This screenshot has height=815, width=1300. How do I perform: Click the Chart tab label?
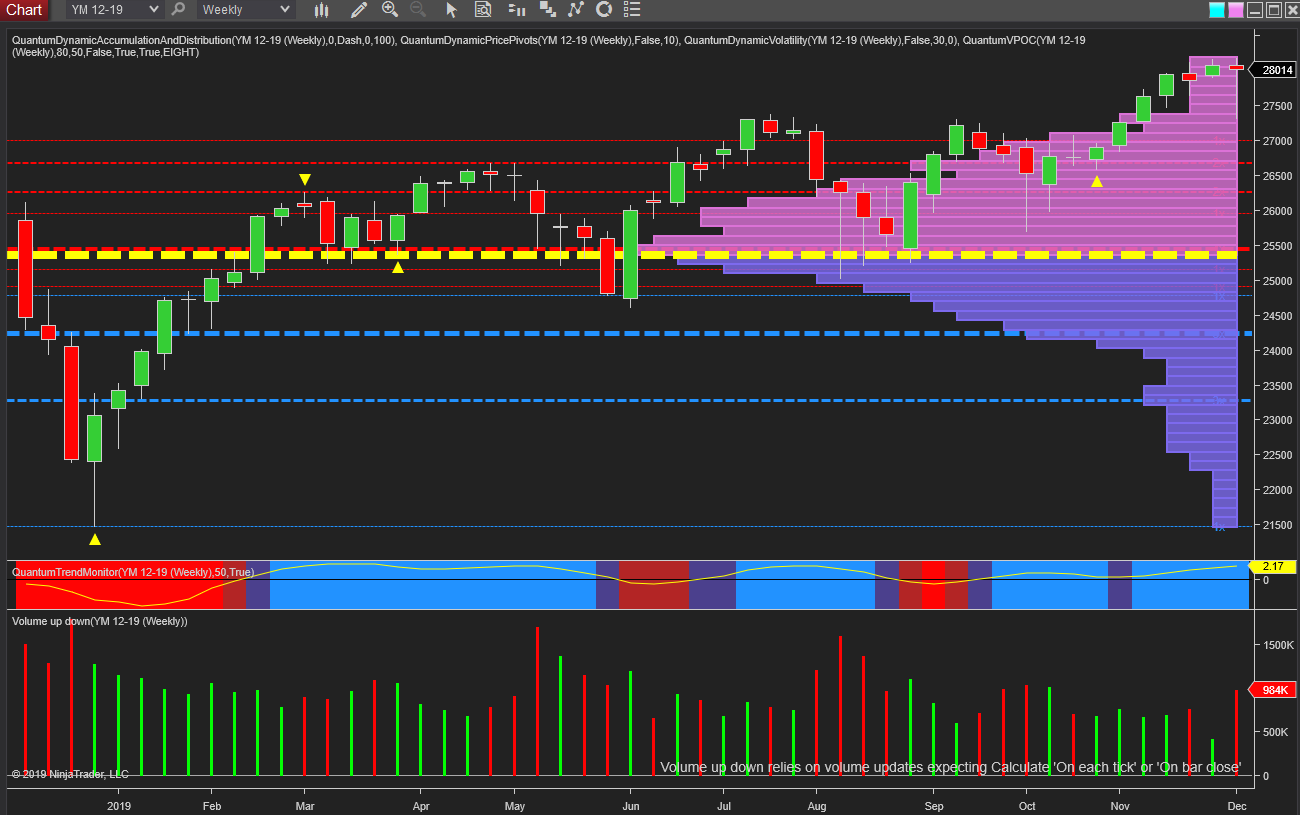click(24, 10)
